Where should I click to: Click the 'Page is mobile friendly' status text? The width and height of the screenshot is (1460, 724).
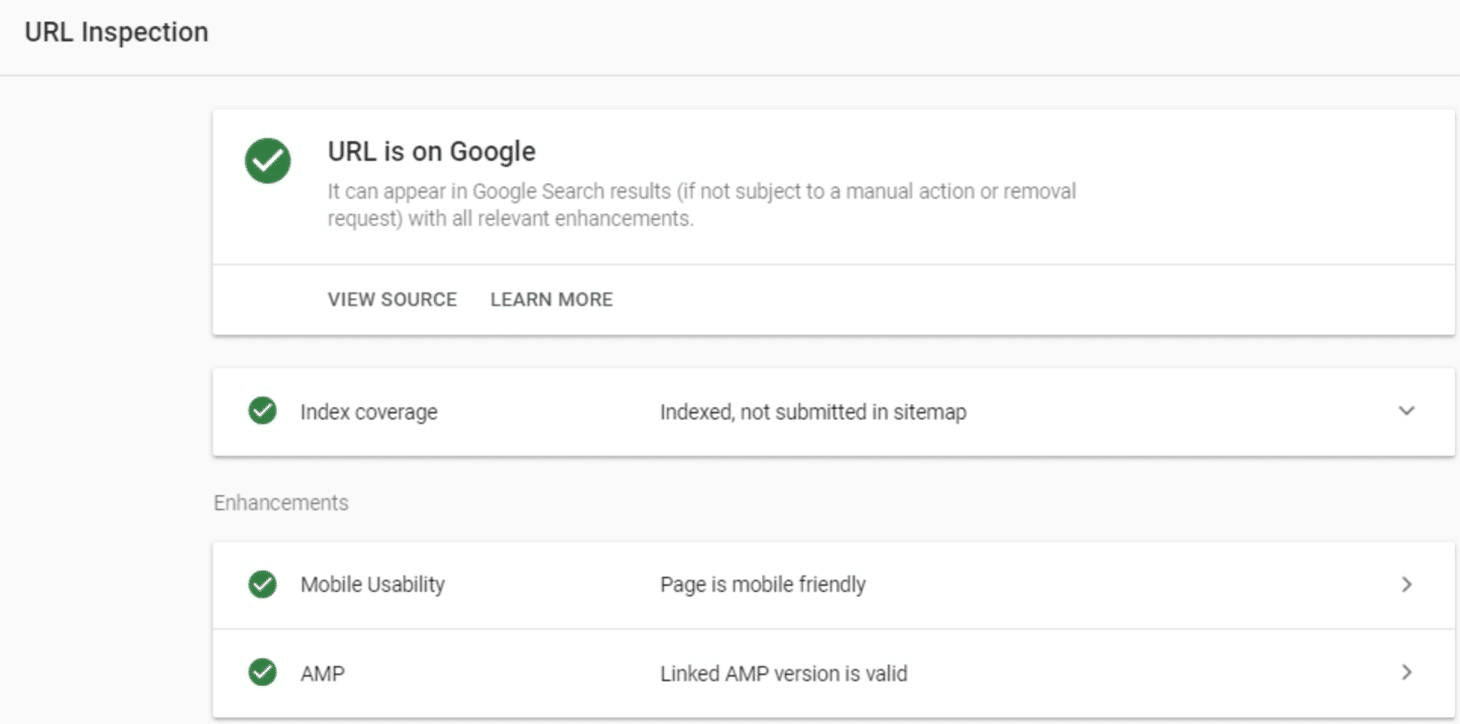(763, 585)
